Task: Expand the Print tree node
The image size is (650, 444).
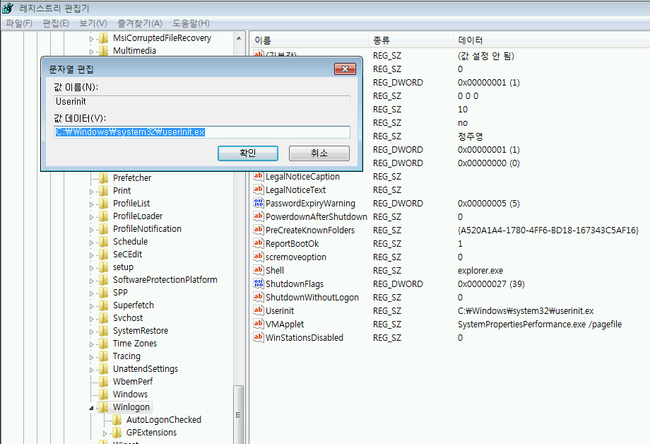Action: [91, 191]
